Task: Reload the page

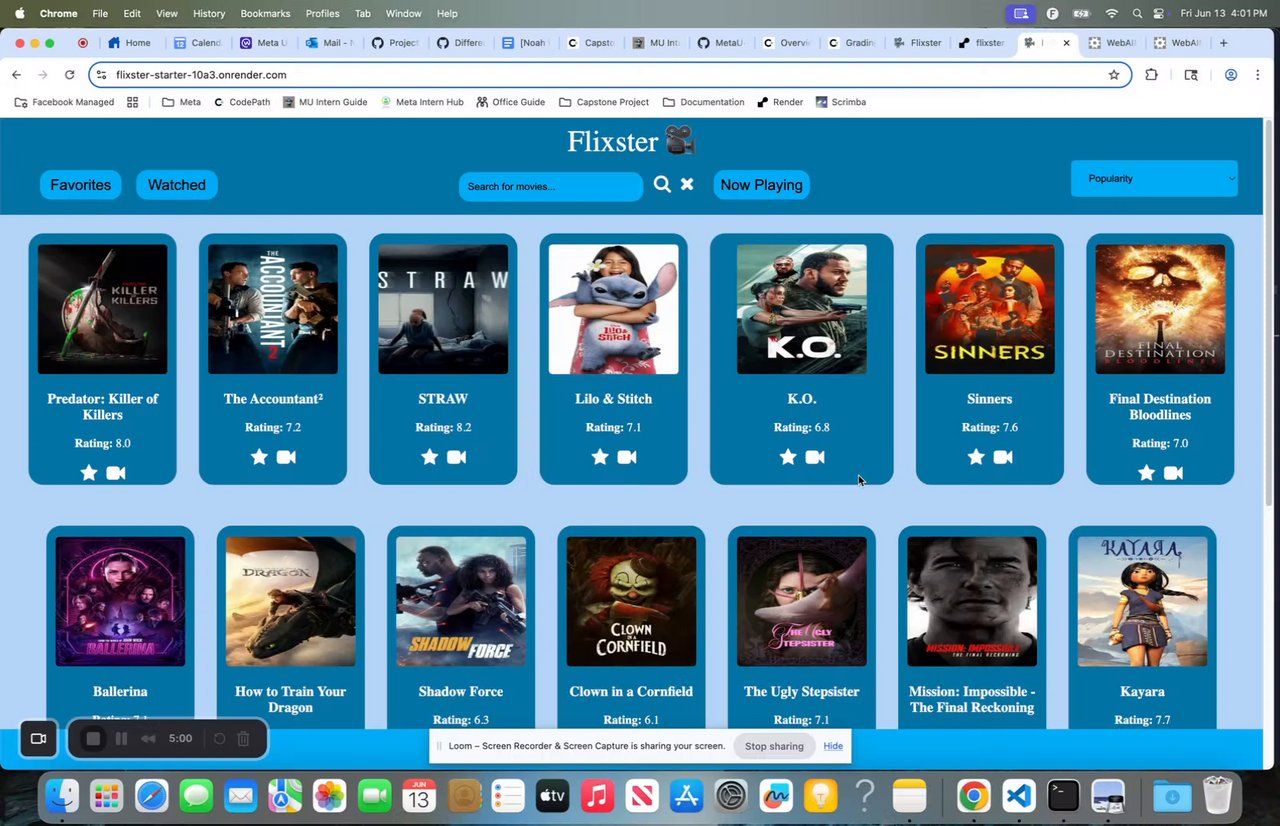Action: click(69, 75)
